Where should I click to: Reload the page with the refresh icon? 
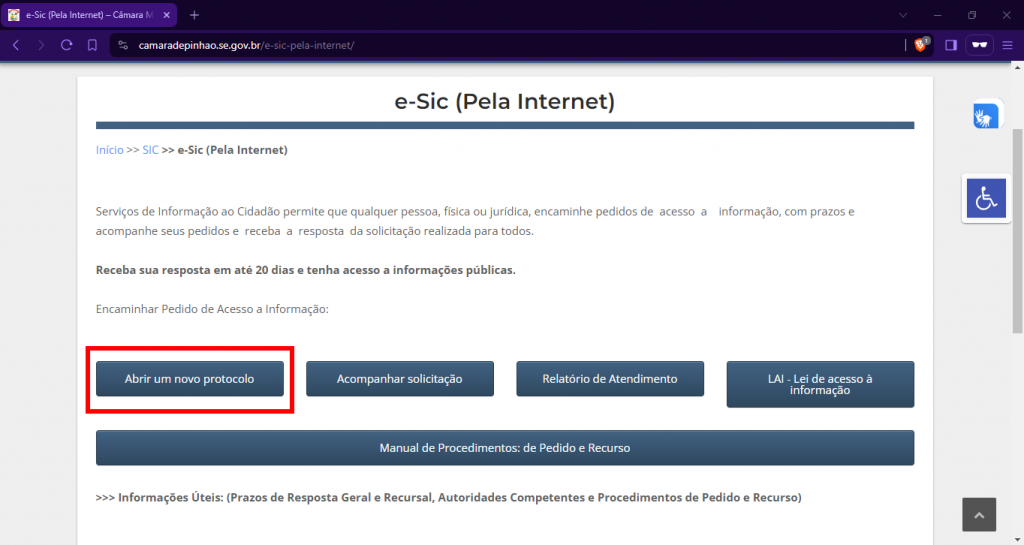pyautogui.click(x=66, y=45)
